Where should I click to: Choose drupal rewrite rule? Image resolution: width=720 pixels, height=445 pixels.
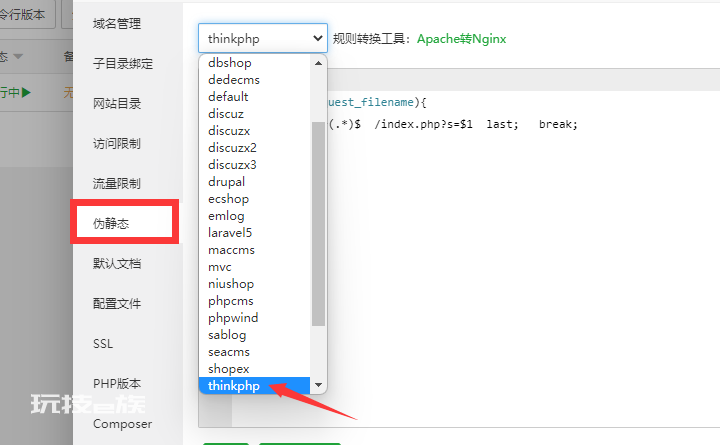255,181
